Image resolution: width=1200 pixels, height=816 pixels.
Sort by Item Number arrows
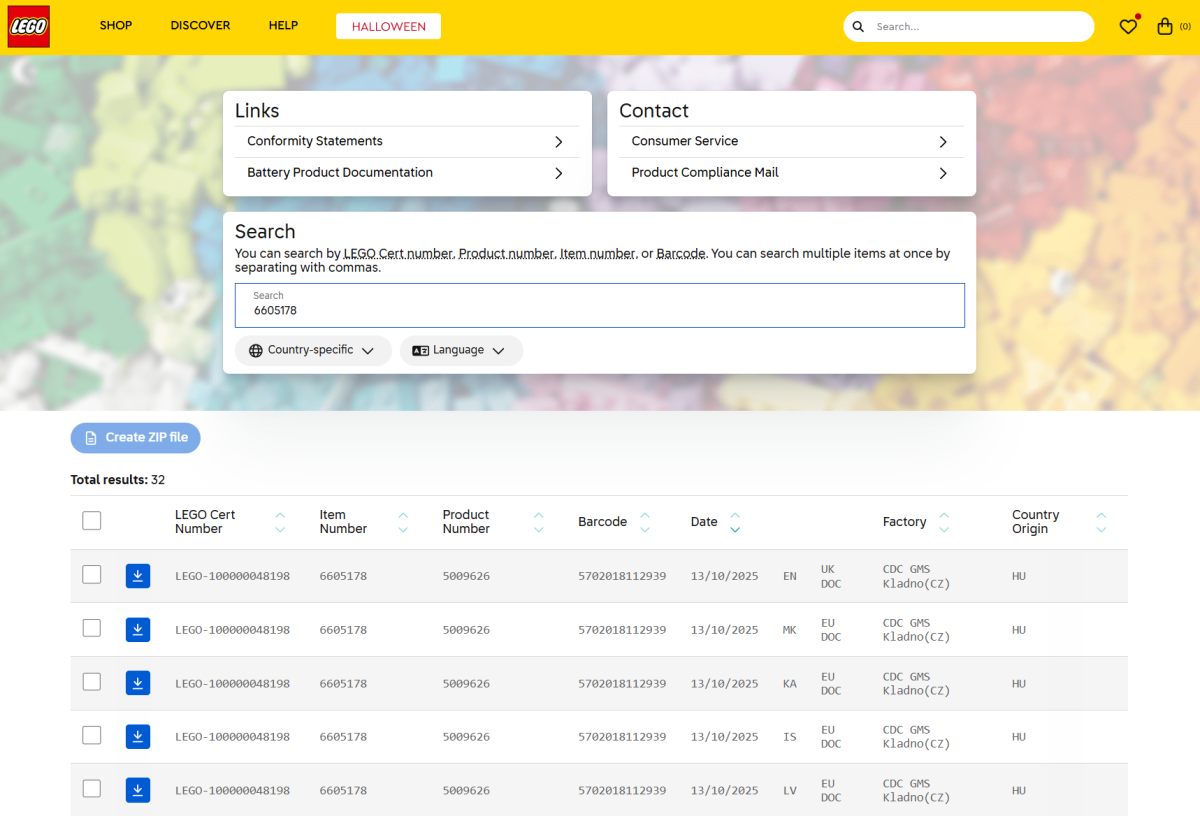coord(403,522)
